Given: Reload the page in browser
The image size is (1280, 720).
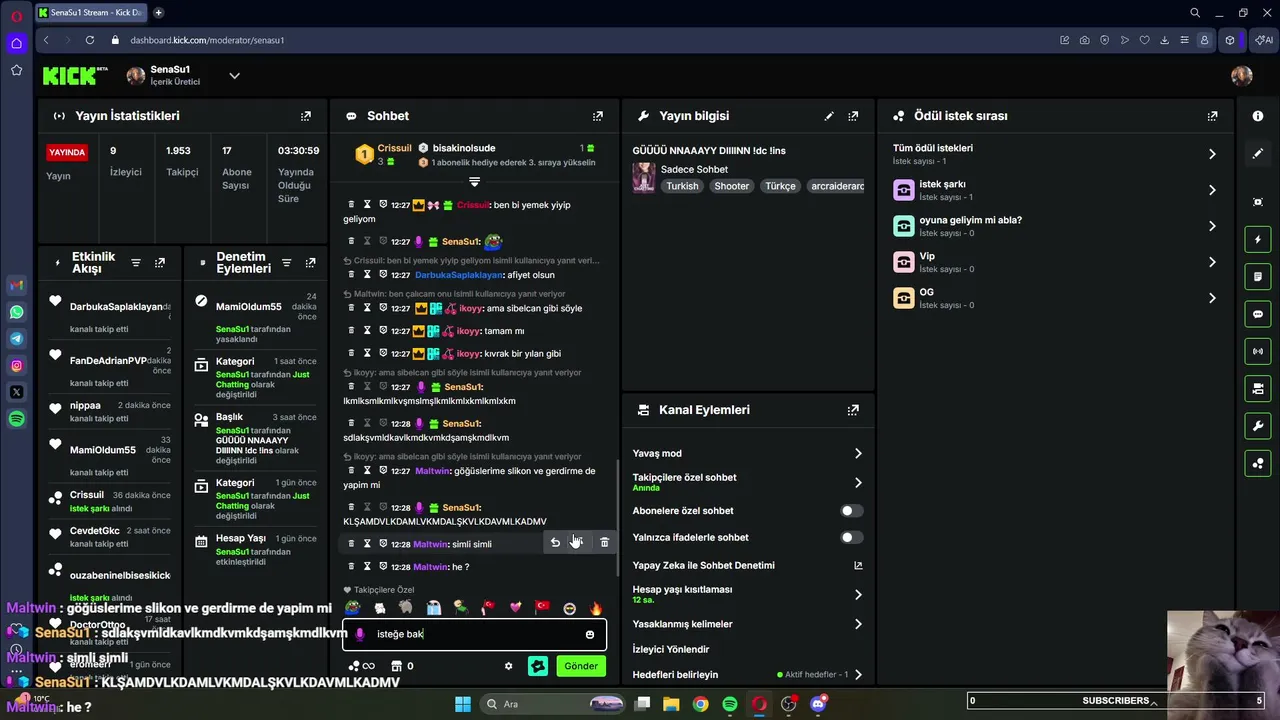Looking at the screenshot, I should pyautogui.click(x=90, y=40).
